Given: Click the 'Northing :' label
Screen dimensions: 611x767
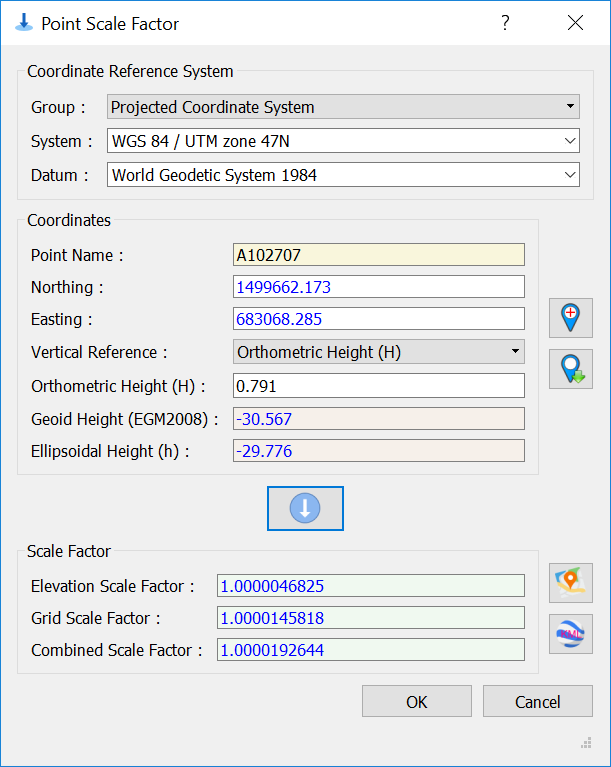Looking at the screenshot, I should click(67, 287).
